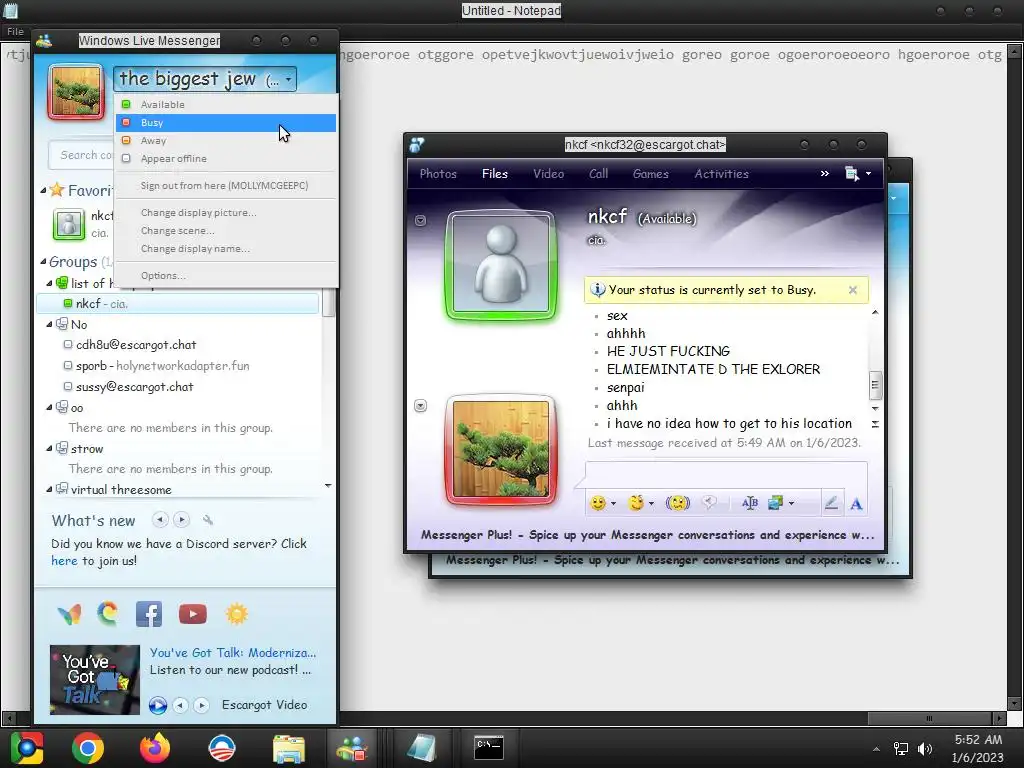
Task: Go to next Escargot Video item
Action: tap(202, 705)
